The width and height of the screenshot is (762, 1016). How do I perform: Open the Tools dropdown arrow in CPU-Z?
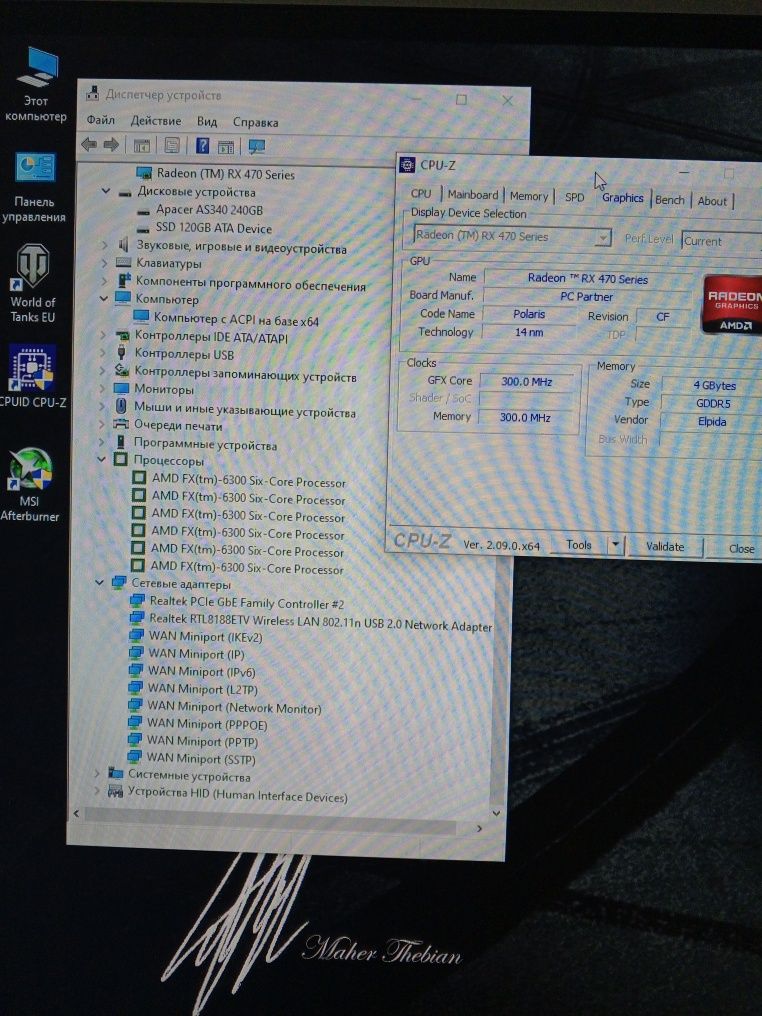(616, 545)
